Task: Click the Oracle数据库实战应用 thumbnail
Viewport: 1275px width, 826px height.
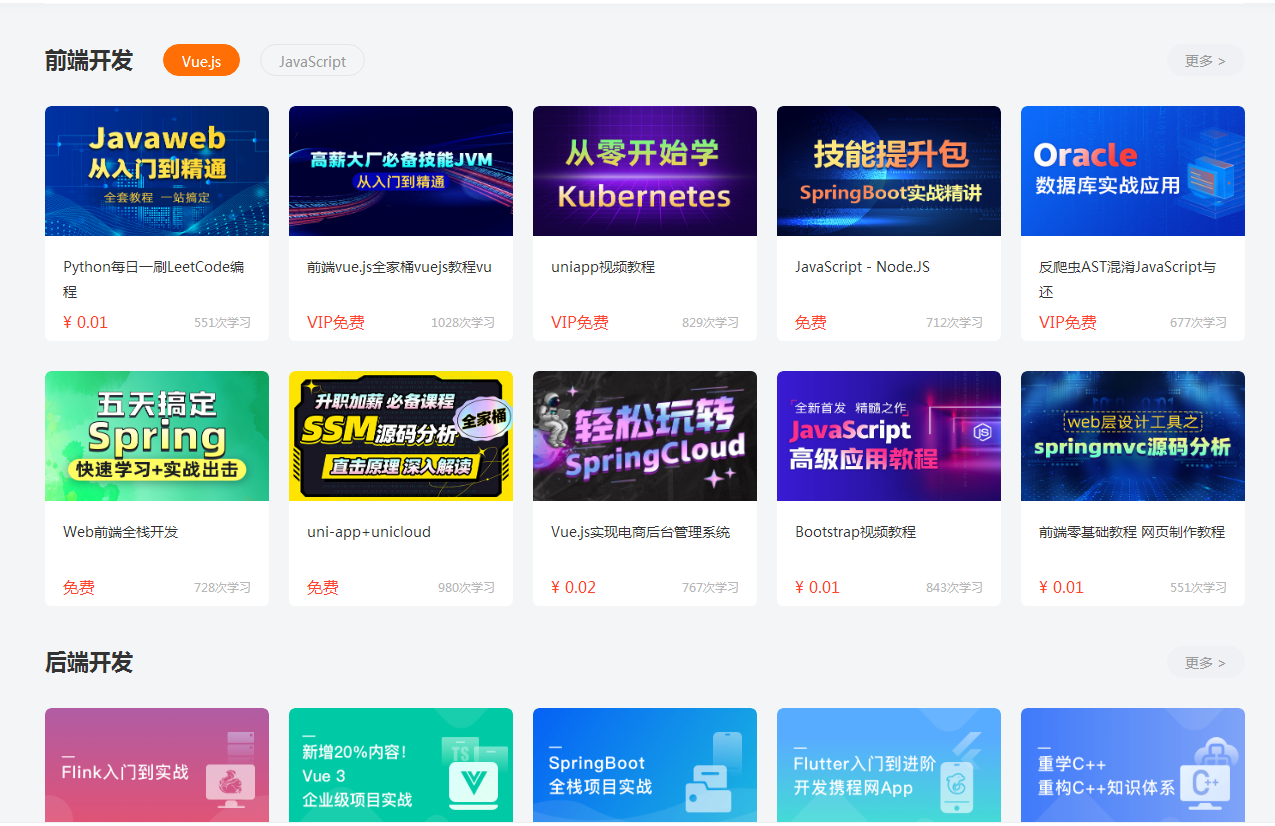Action: 1133,171
